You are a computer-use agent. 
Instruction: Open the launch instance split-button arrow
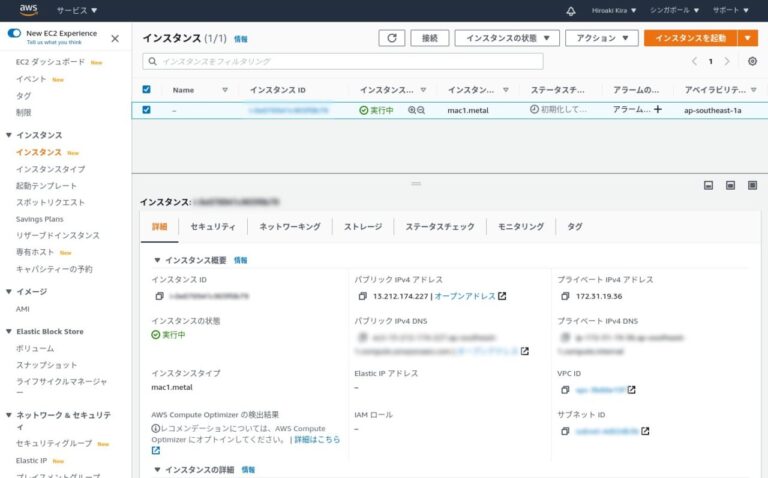[x=748, y=38]
